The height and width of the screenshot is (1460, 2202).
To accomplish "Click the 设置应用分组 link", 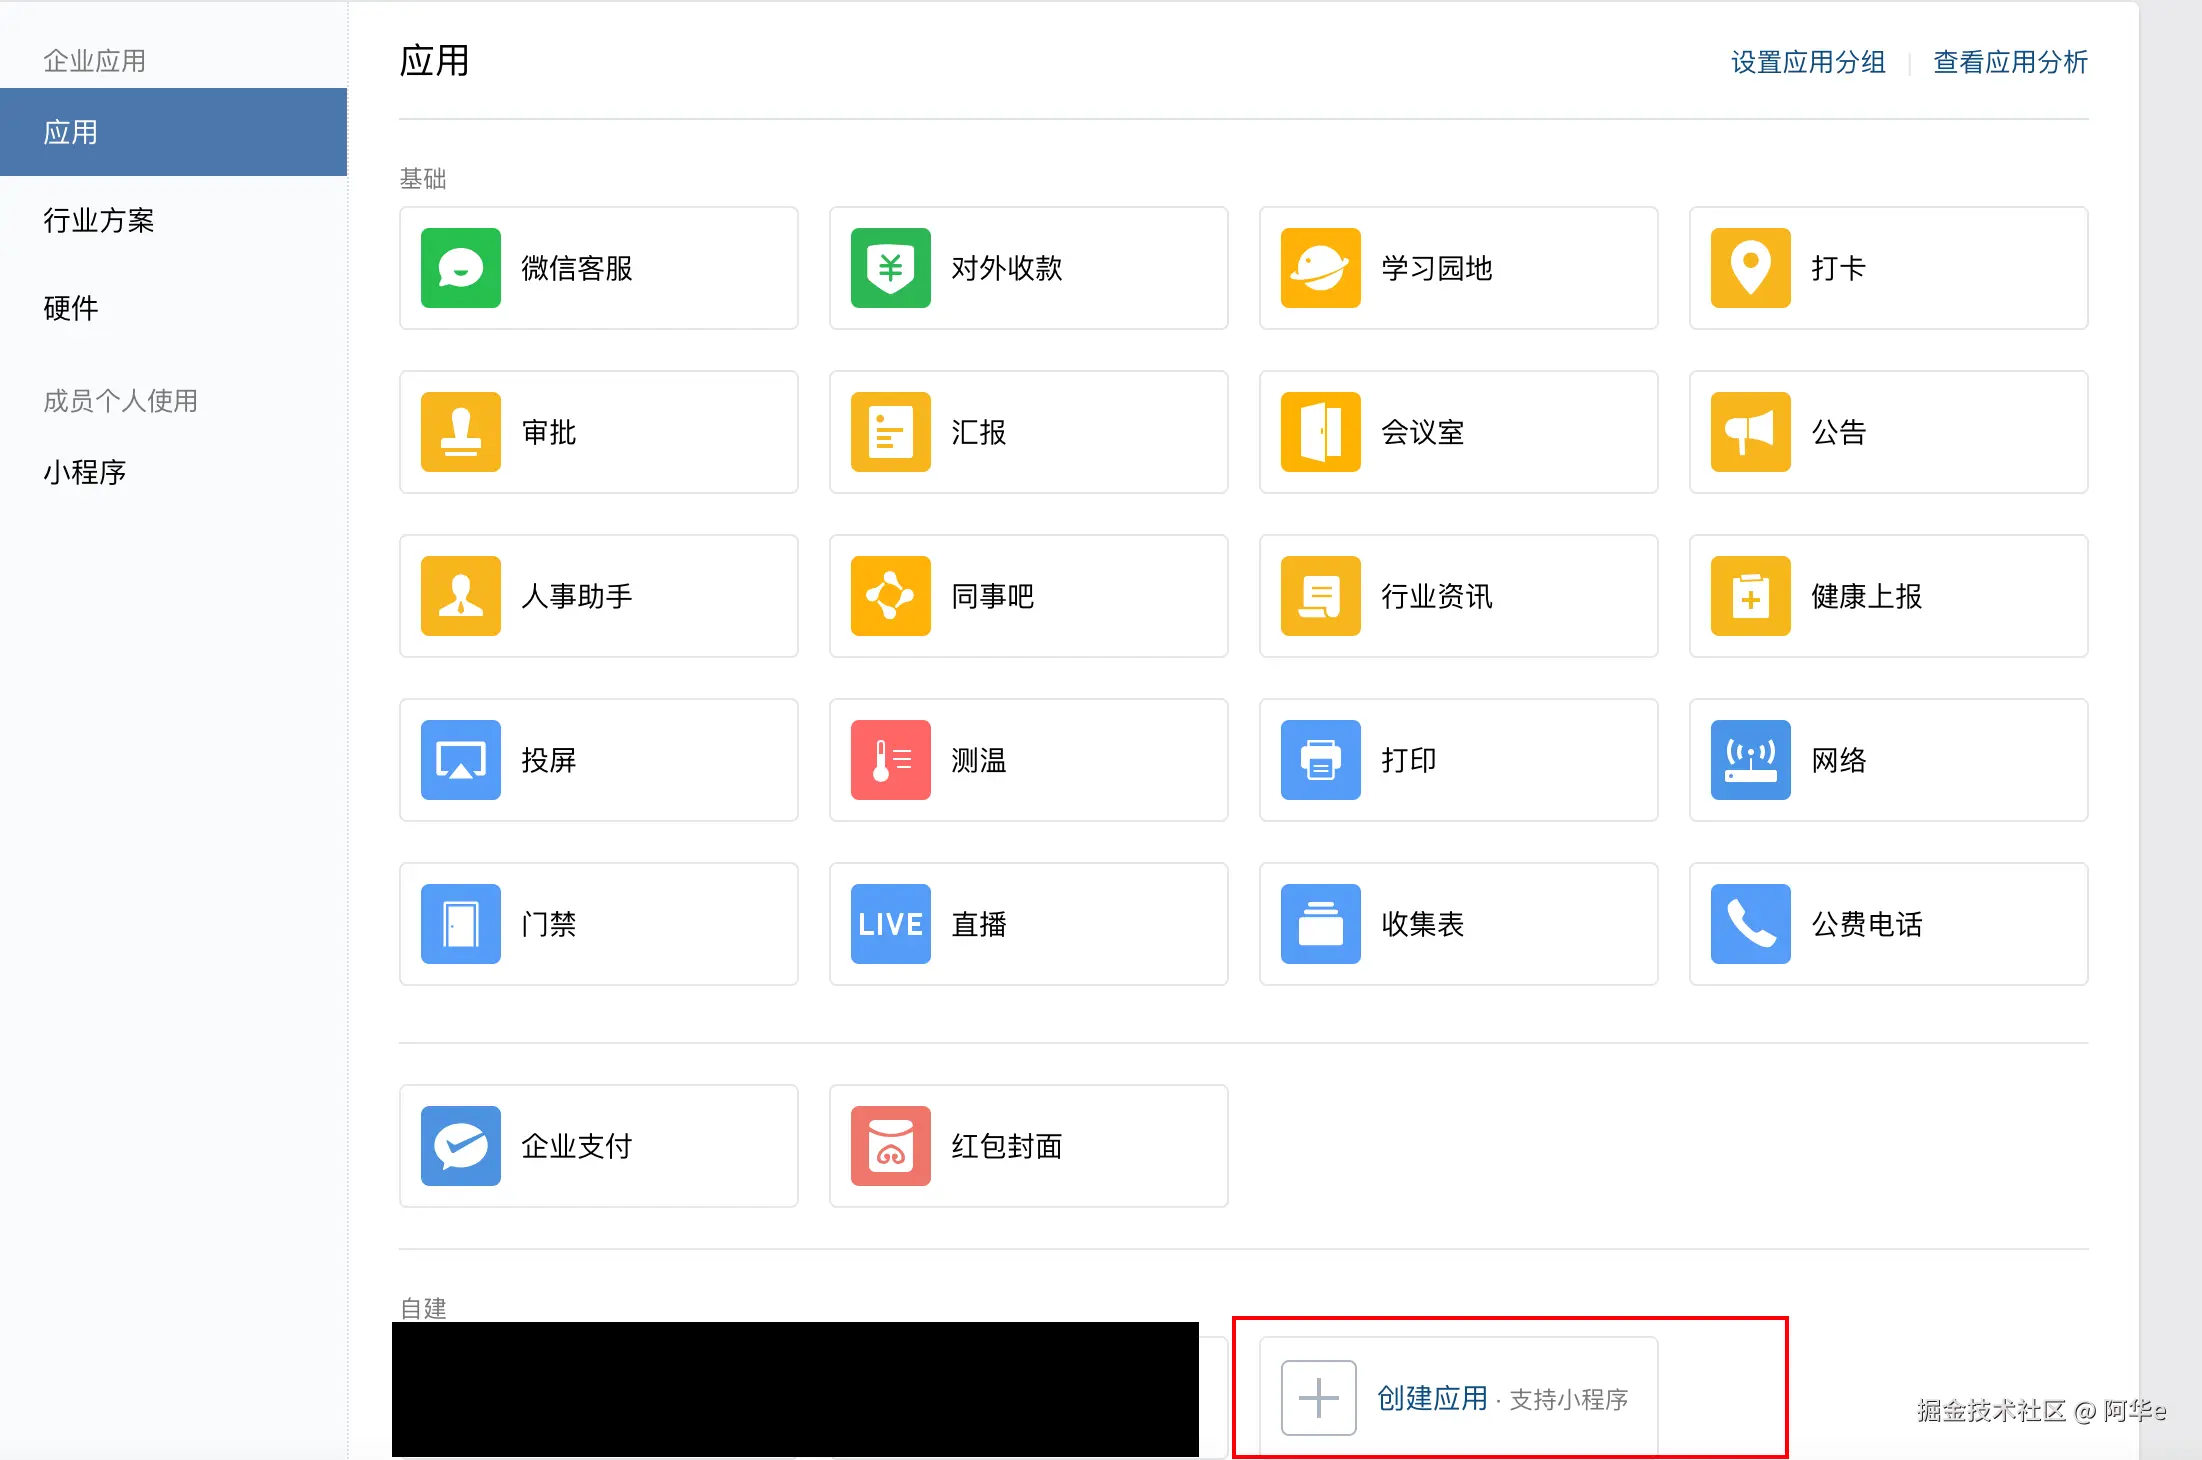I will pos(1807,62).
